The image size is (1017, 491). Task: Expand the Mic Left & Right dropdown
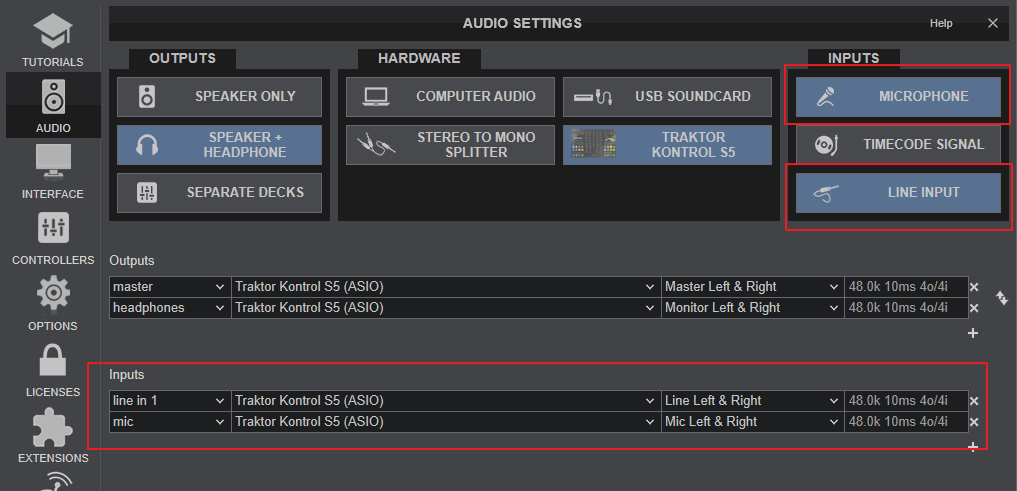tap(752, 422)
